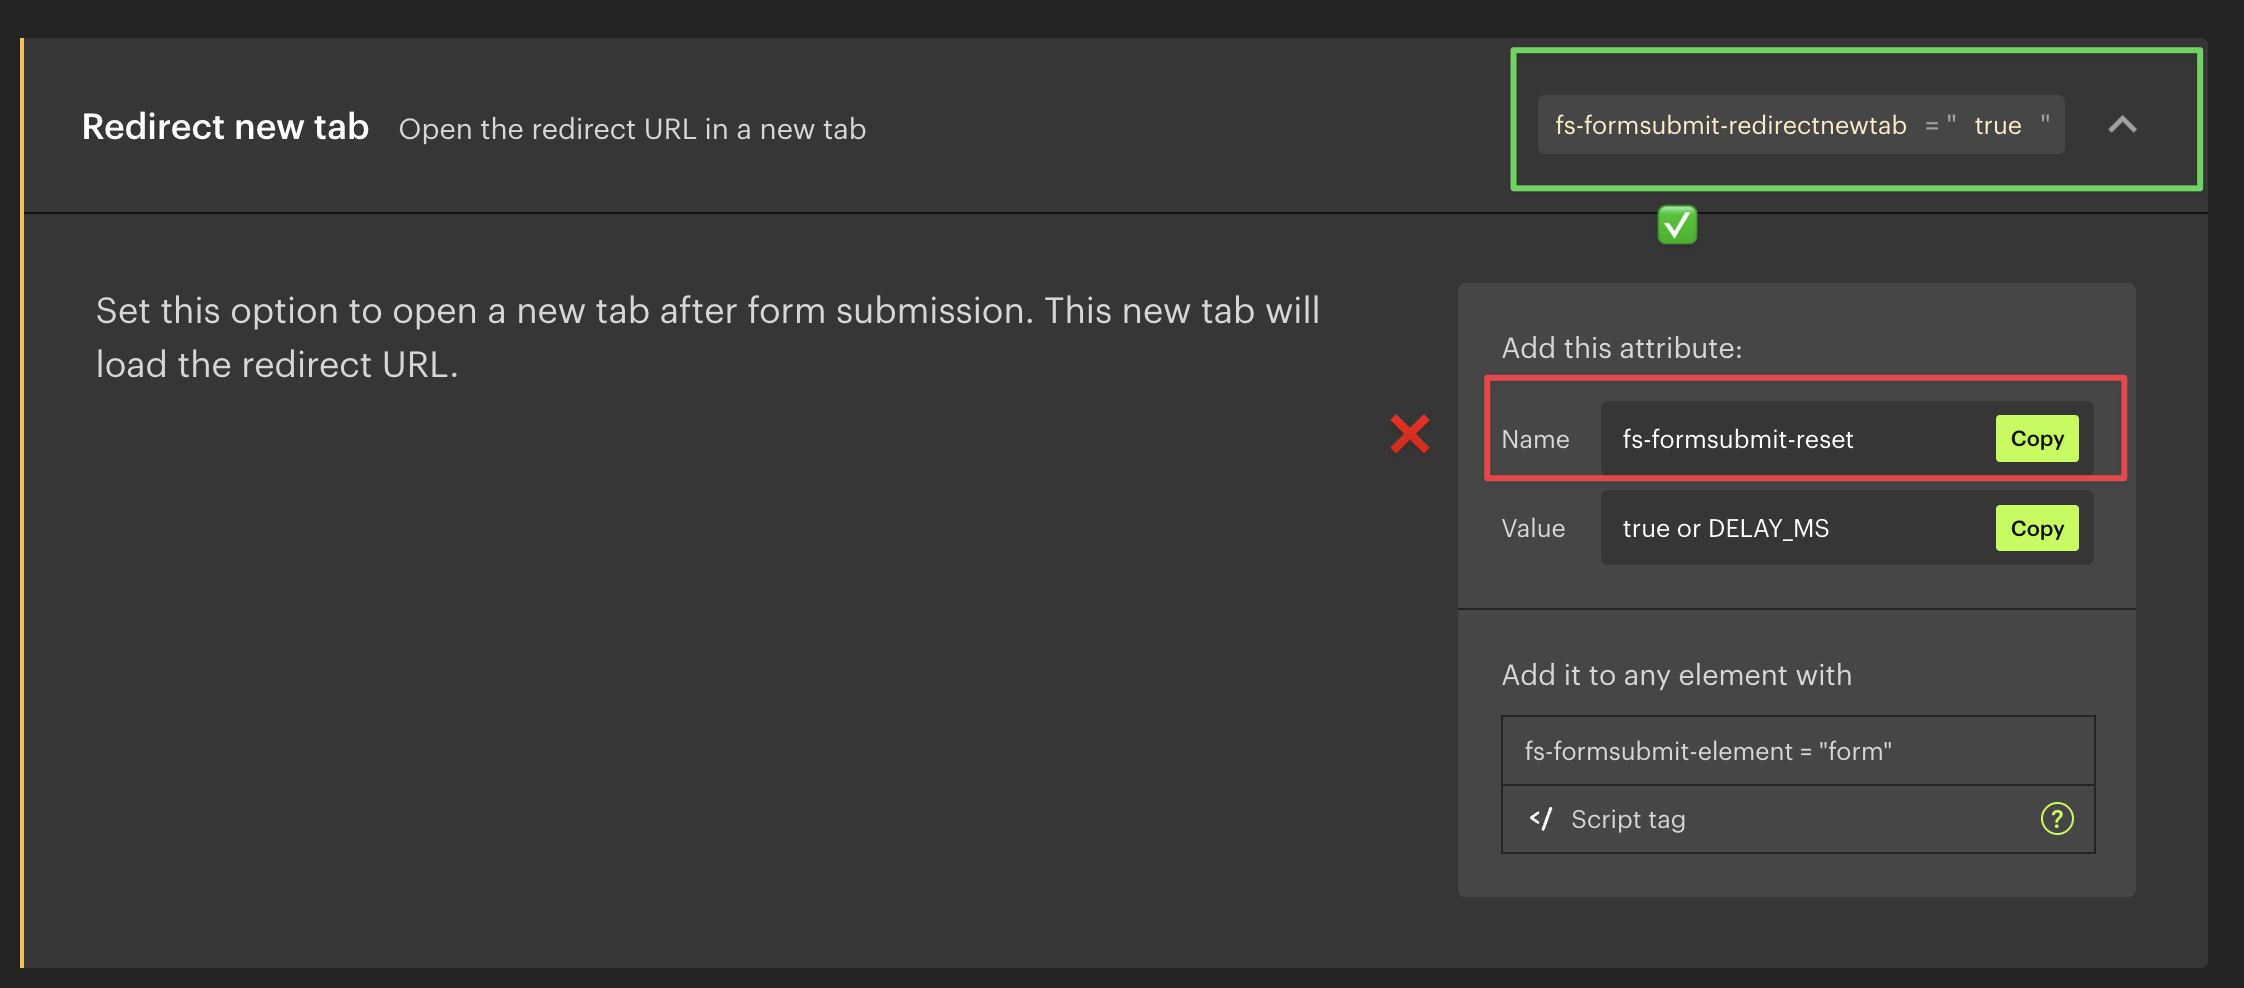Click the green checkmark emoji
Screen dimensions: 2244x988
pos(1677,225)
